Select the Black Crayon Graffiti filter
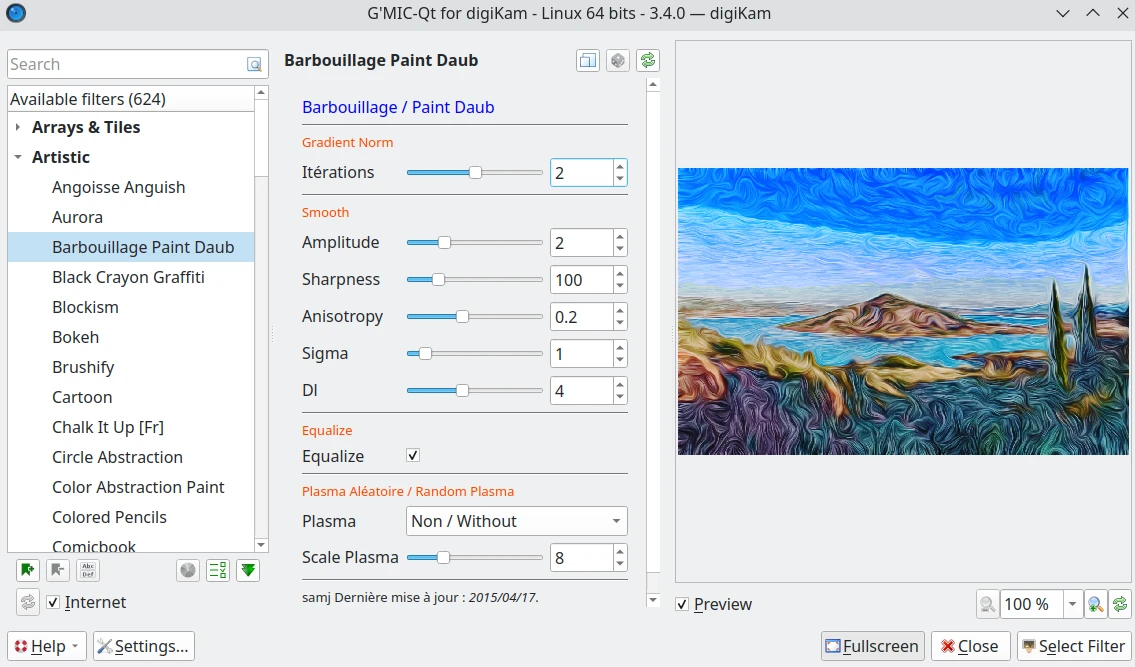The image size is (1135, 667). [x=128, y=277]
